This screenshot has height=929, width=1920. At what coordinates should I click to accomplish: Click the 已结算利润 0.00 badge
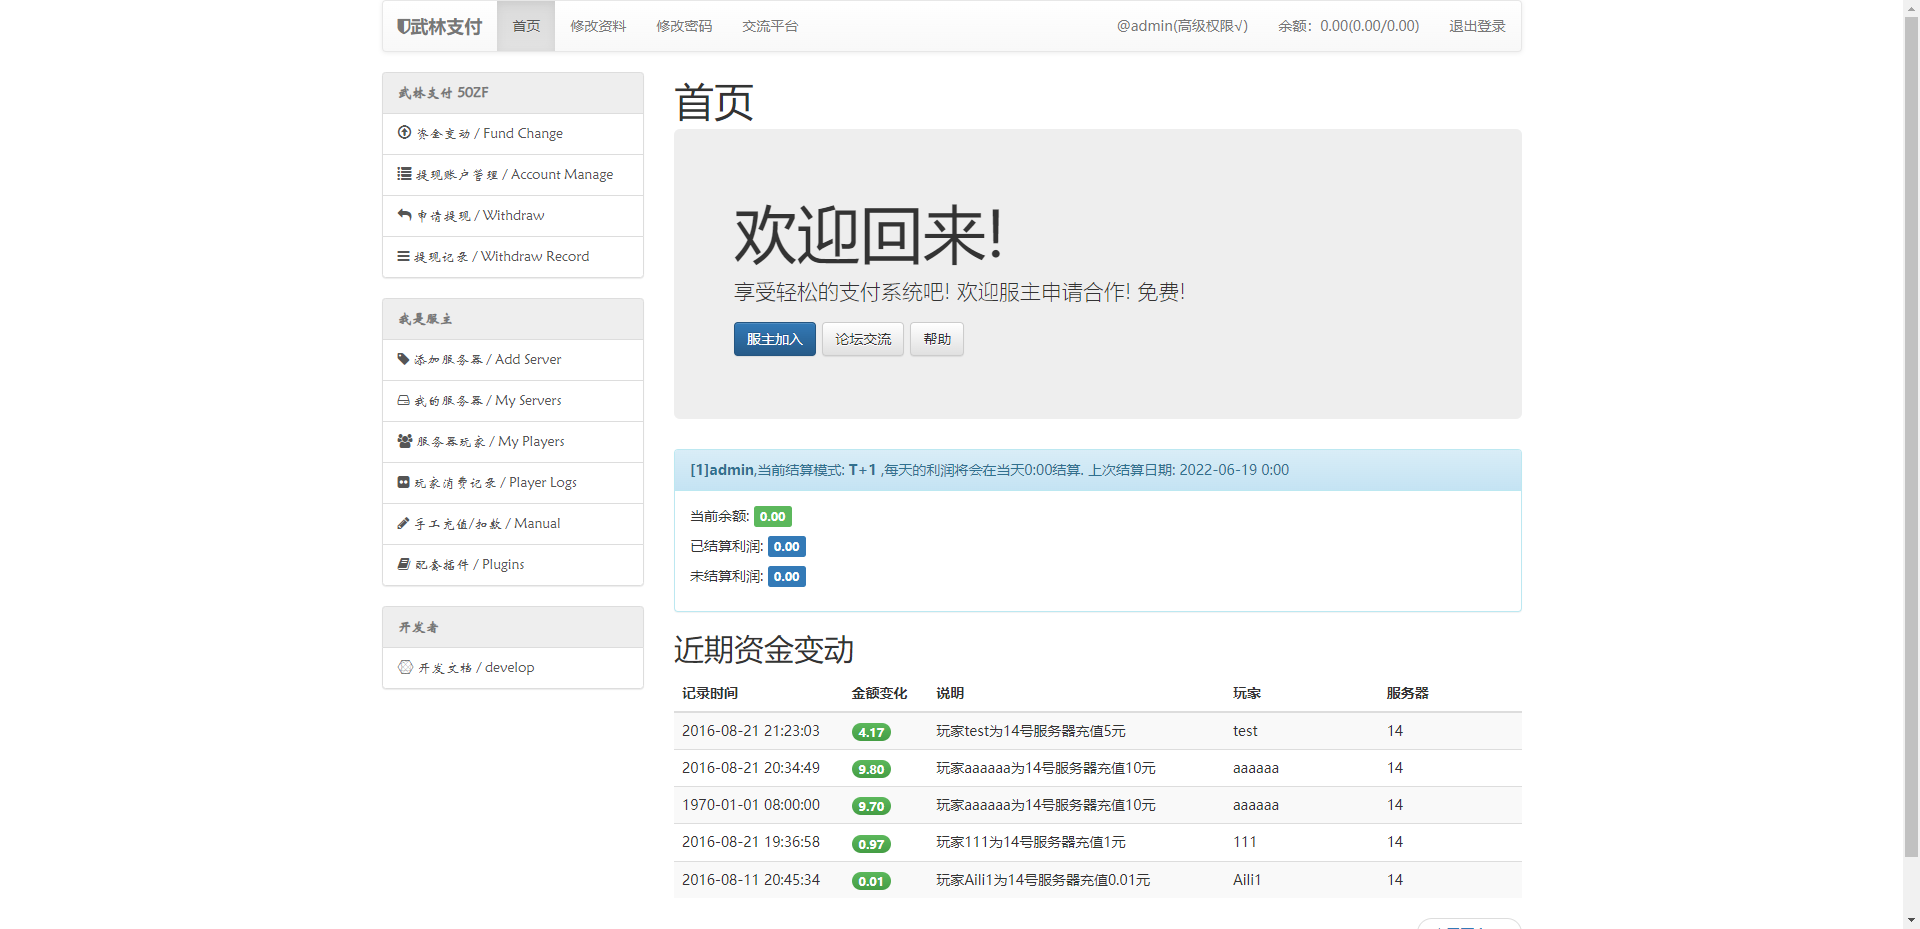point(787,546)
